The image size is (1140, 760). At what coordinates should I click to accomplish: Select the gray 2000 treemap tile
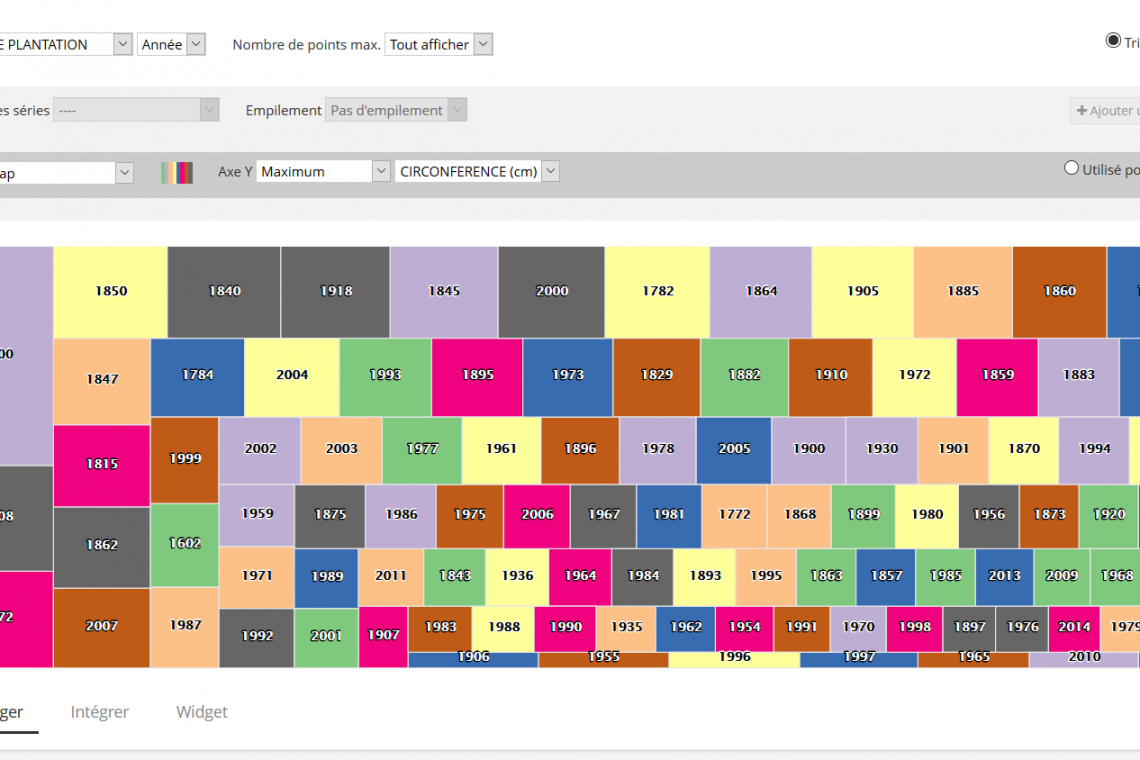(551, 291)
